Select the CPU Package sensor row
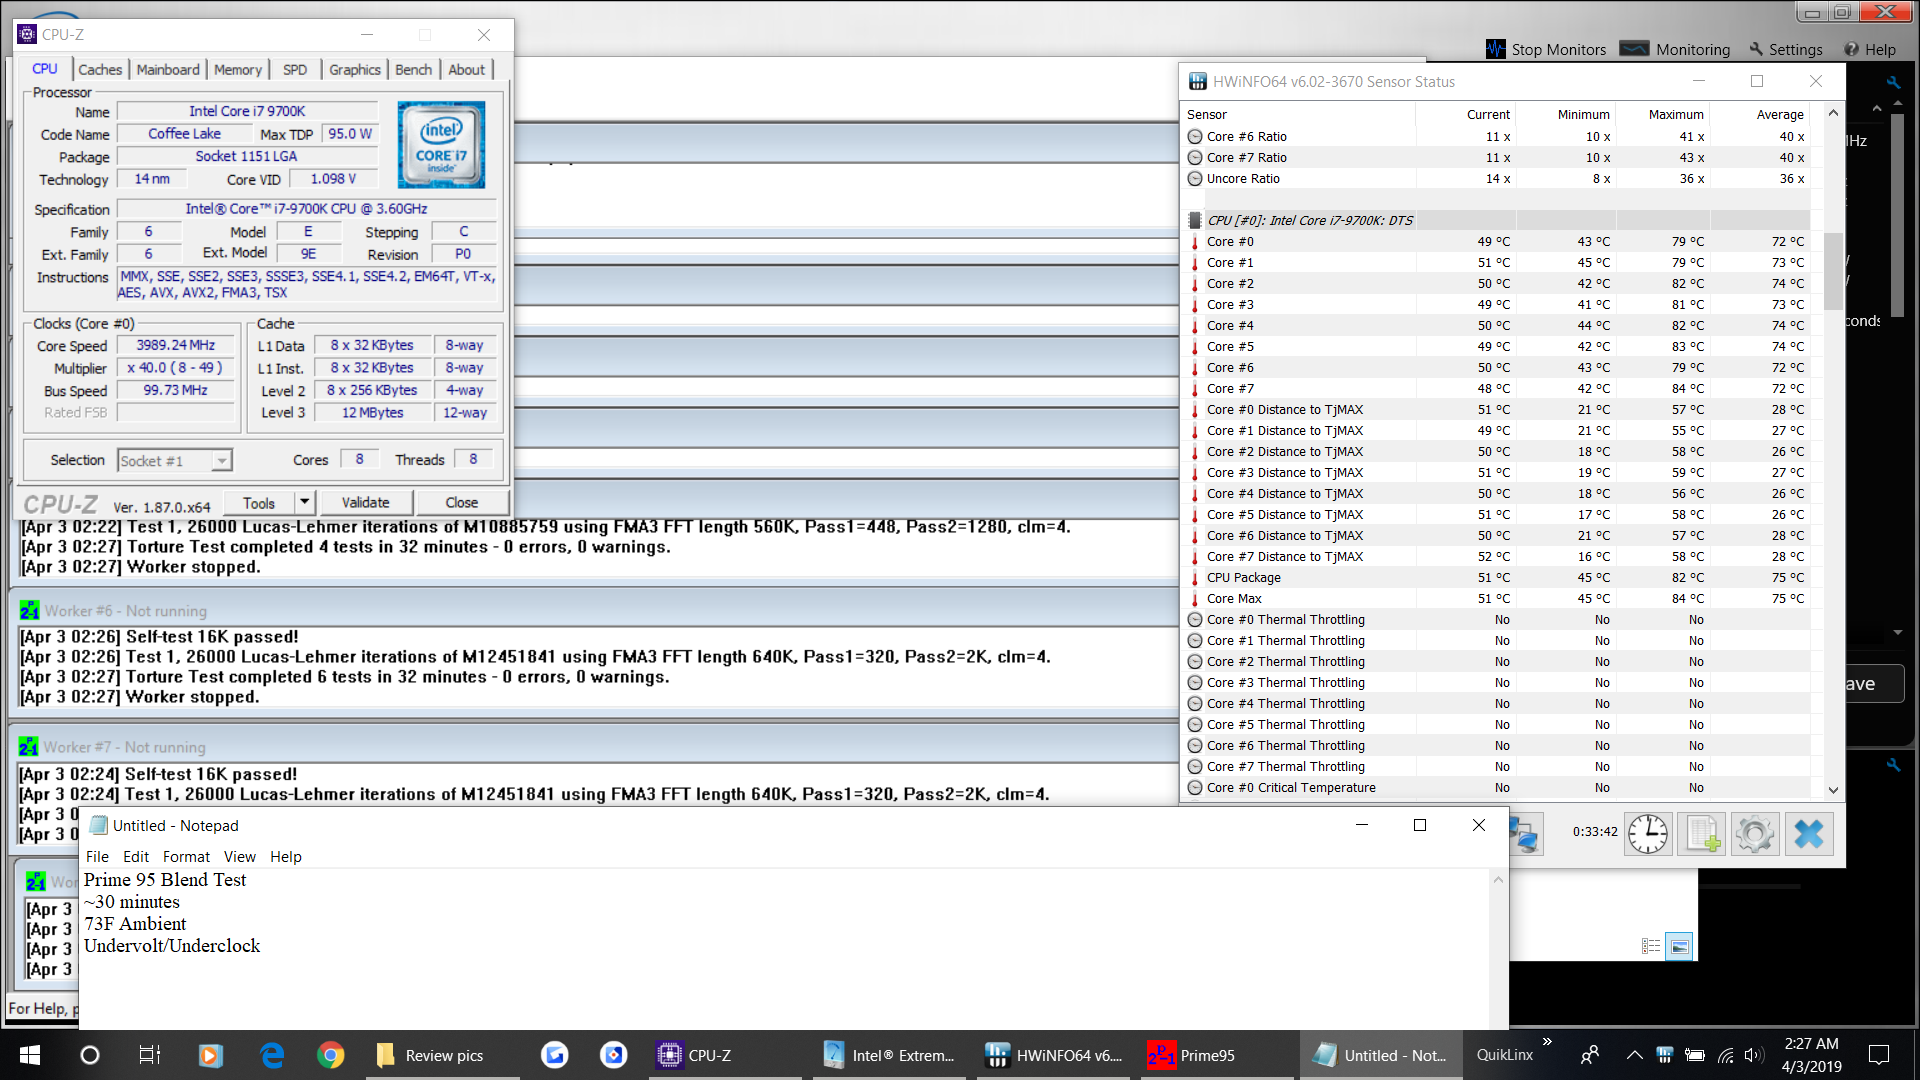The width and height of the screenshot is (1920, 1080). [1497, 577]
